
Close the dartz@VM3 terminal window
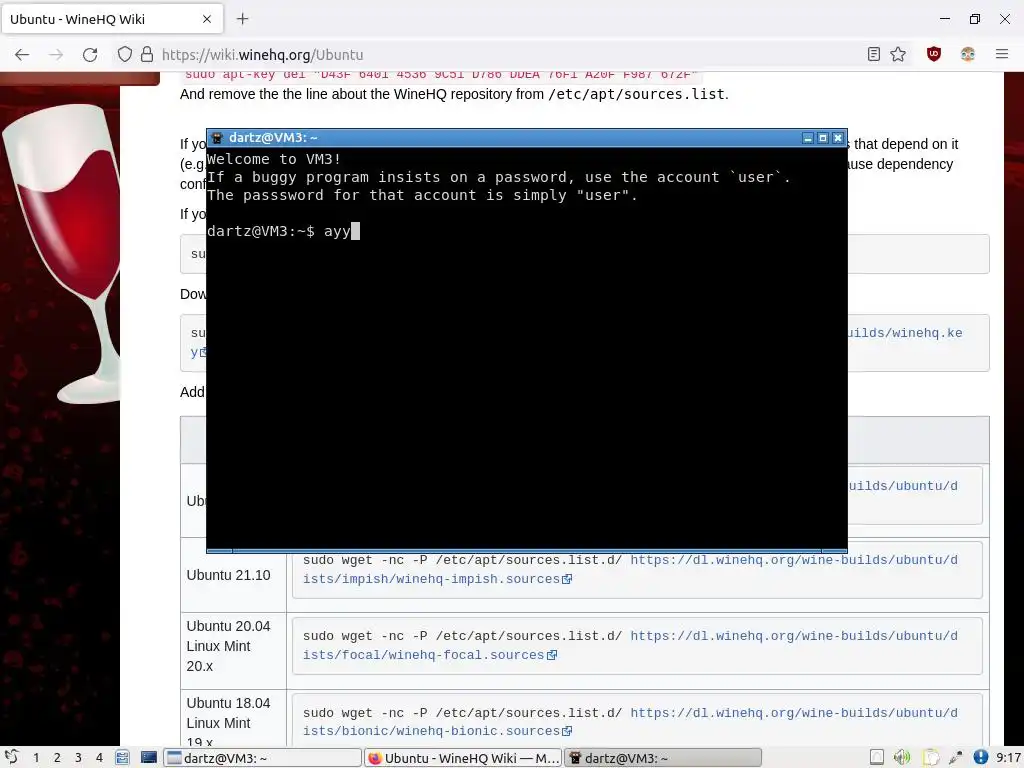[x=838, y=138]
